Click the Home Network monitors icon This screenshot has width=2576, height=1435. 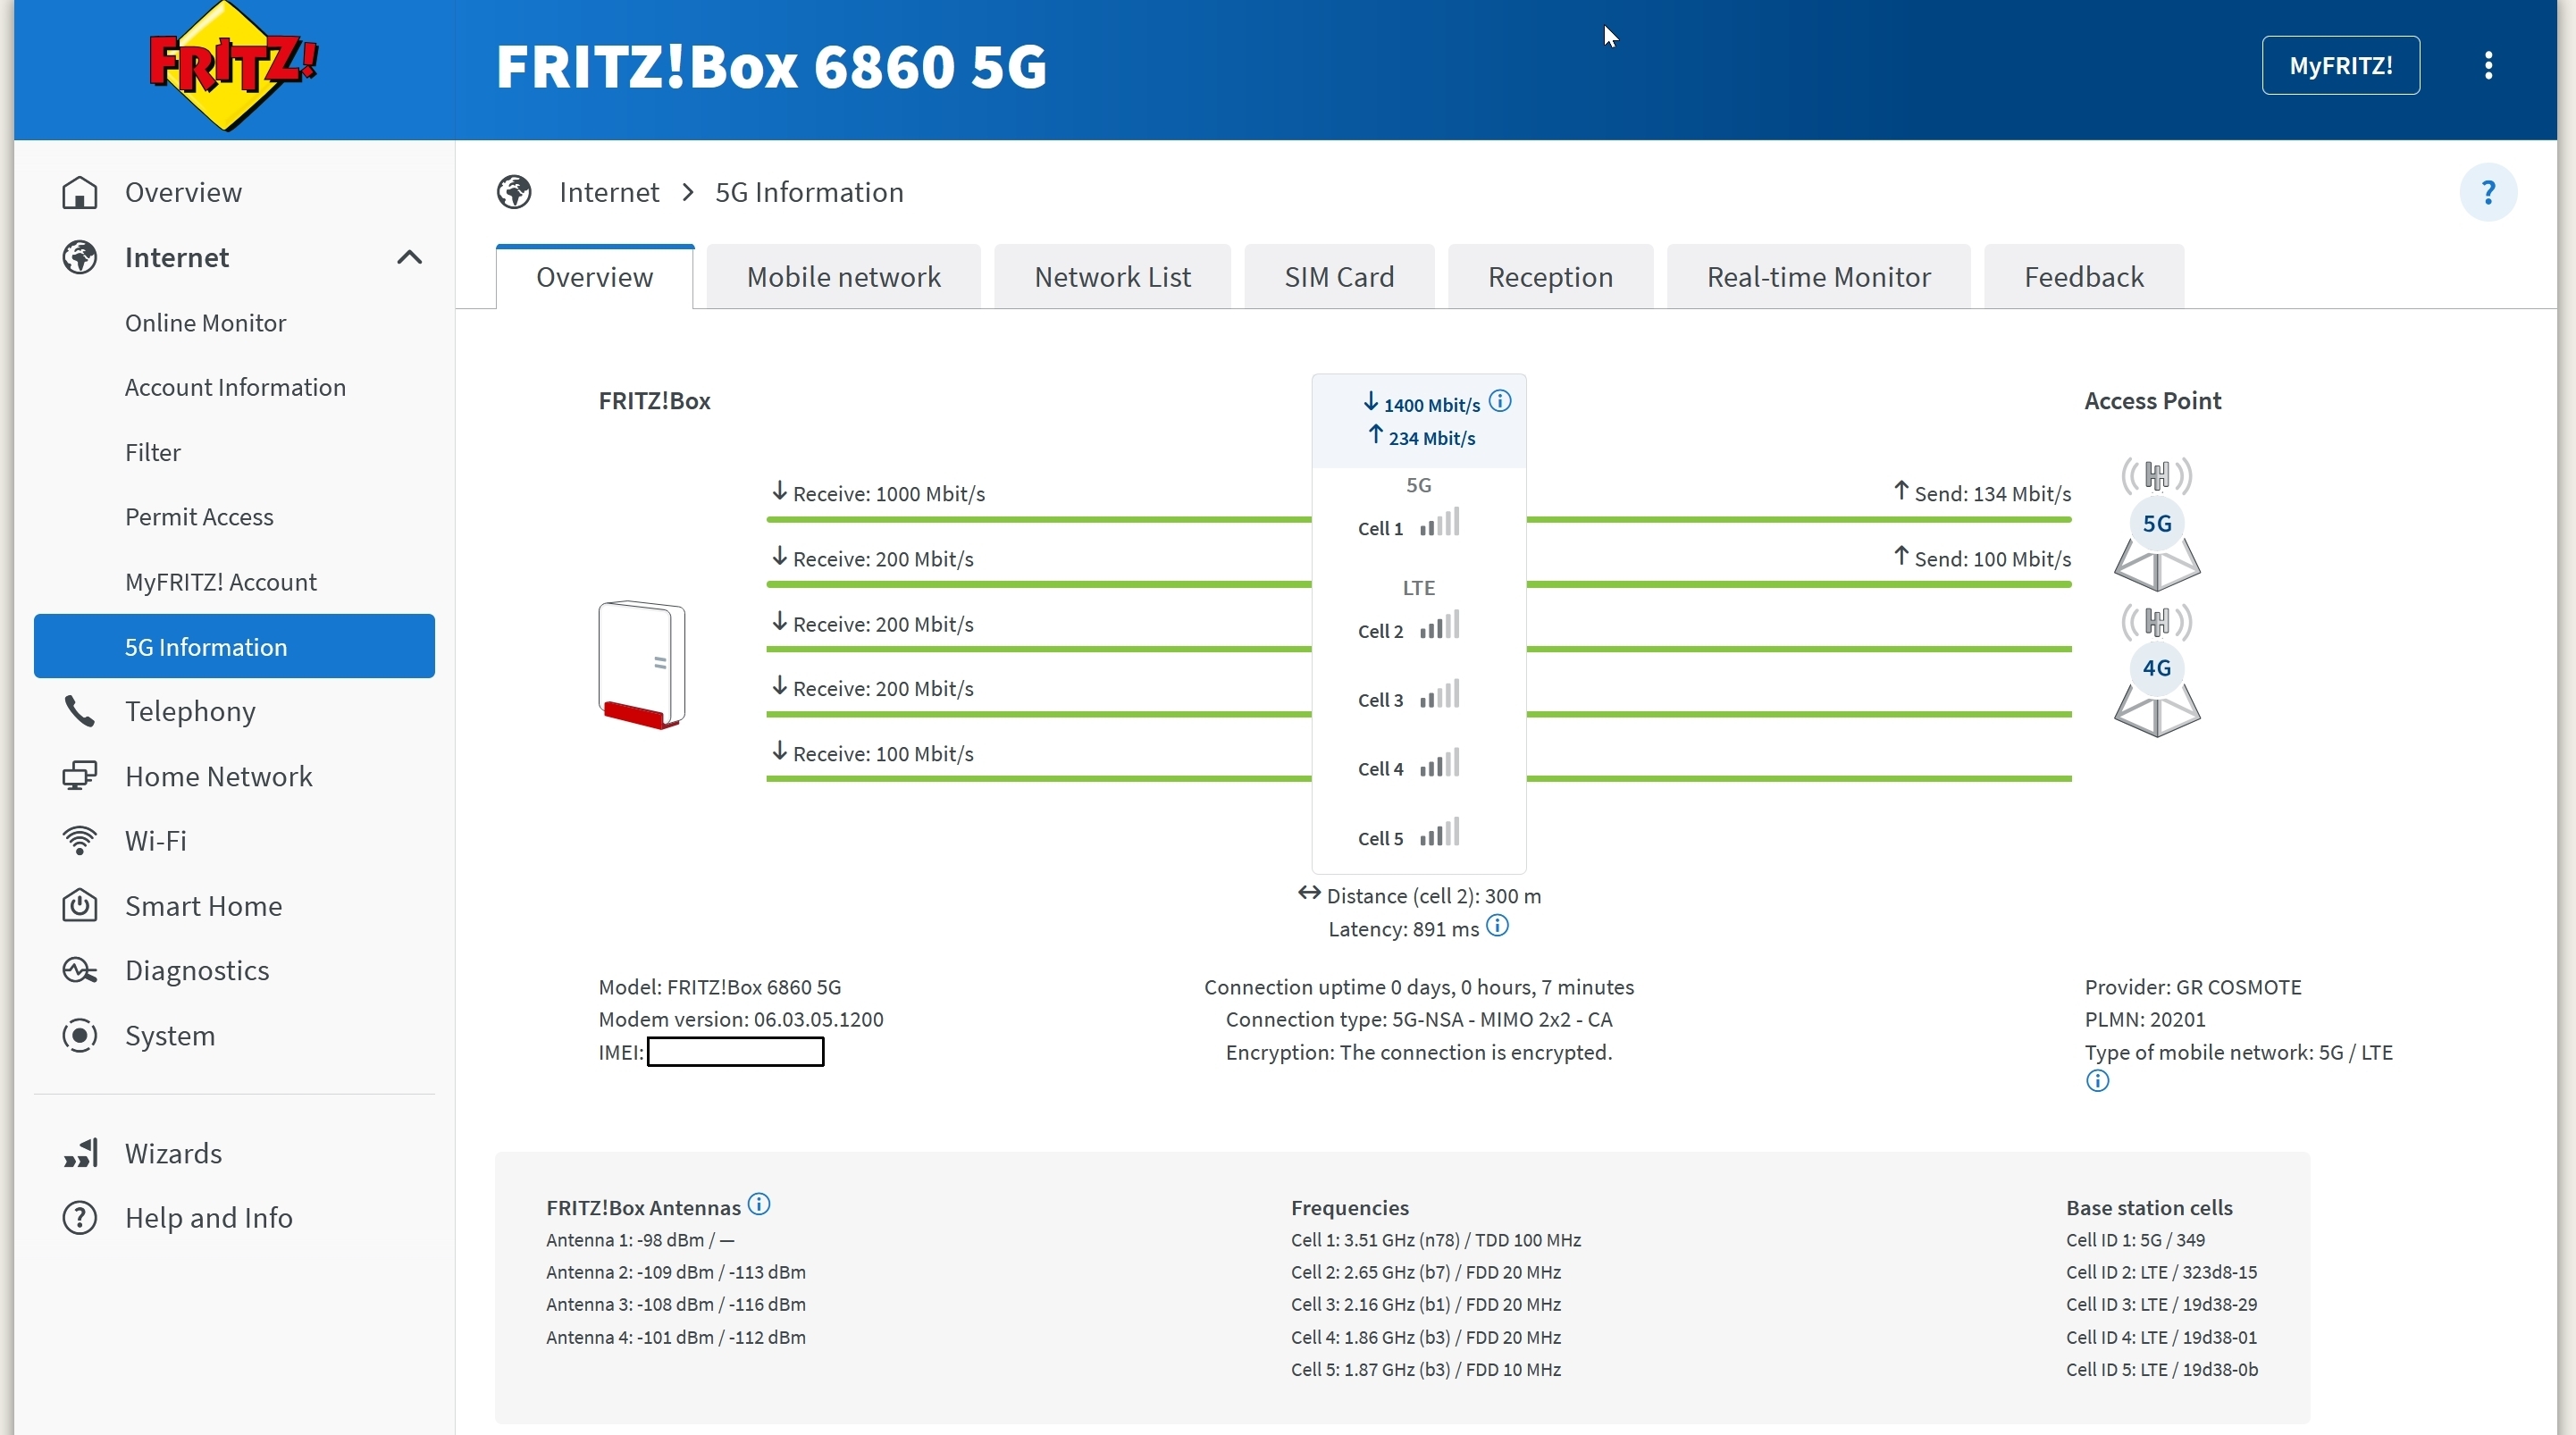80,776
